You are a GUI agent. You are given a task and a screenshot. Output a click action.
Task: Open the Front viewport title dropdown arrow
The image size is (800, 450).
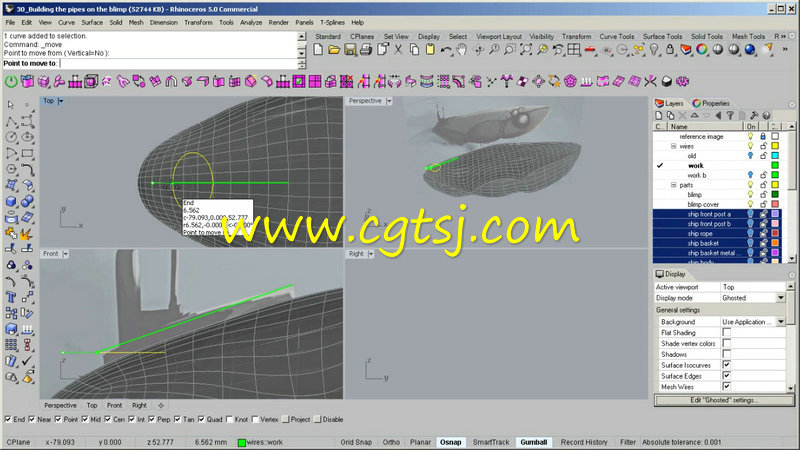tap(65, 254)
